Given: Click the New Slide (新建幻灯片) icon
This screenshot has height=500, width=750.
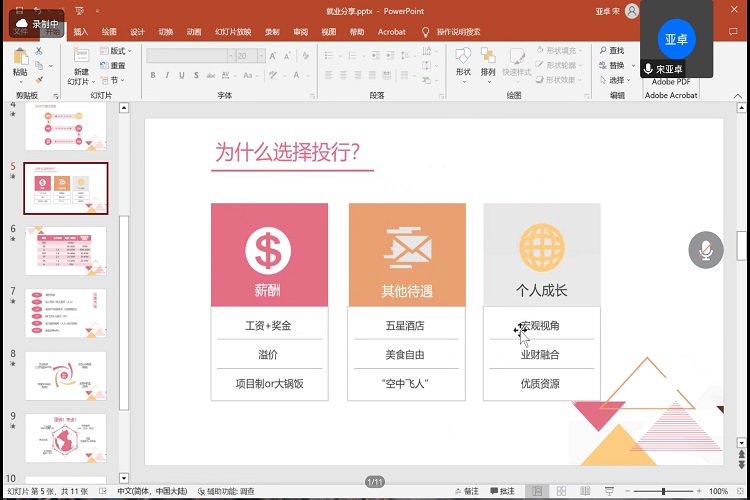Looking at the screenshot, I should 80,58.
